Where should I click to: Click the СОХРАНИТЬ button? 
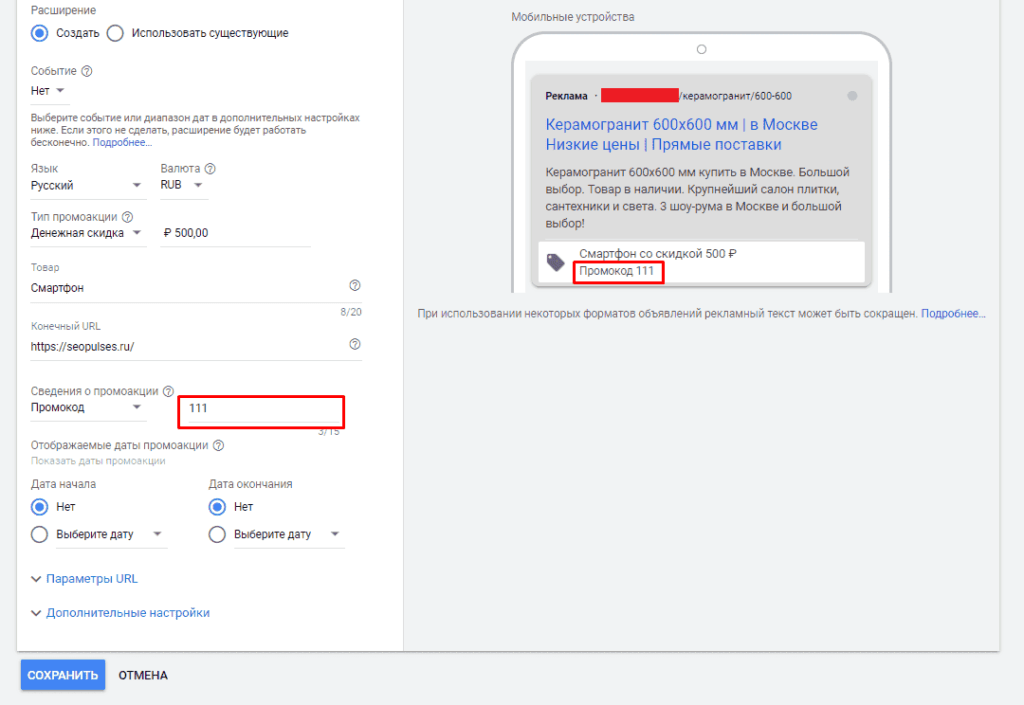[63, 675]
